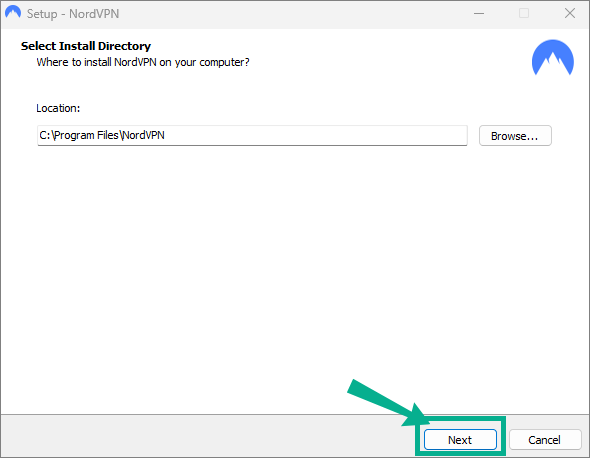Cancel the NordVPN installation

(x=545, y=440)
